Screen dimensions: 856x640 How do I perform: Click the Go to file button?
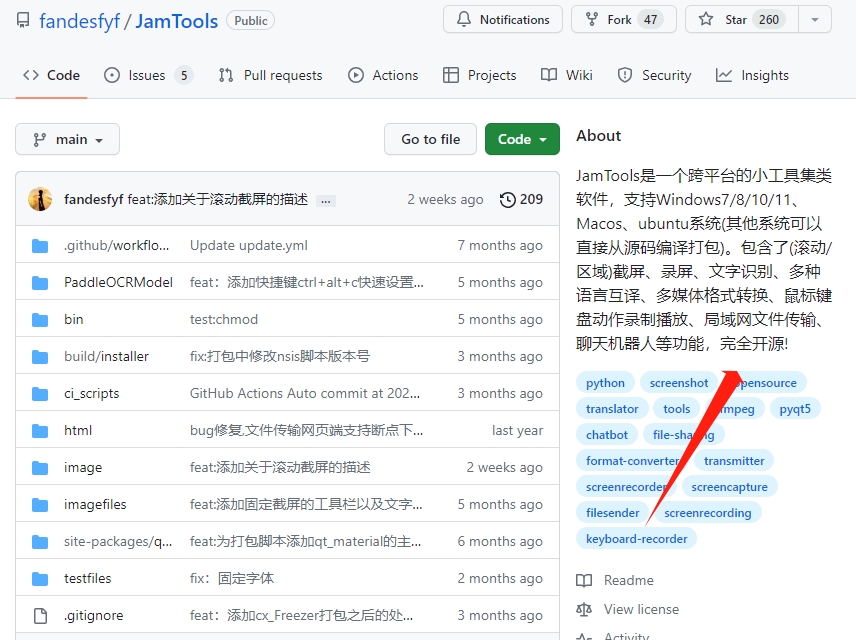pos(430,139)
